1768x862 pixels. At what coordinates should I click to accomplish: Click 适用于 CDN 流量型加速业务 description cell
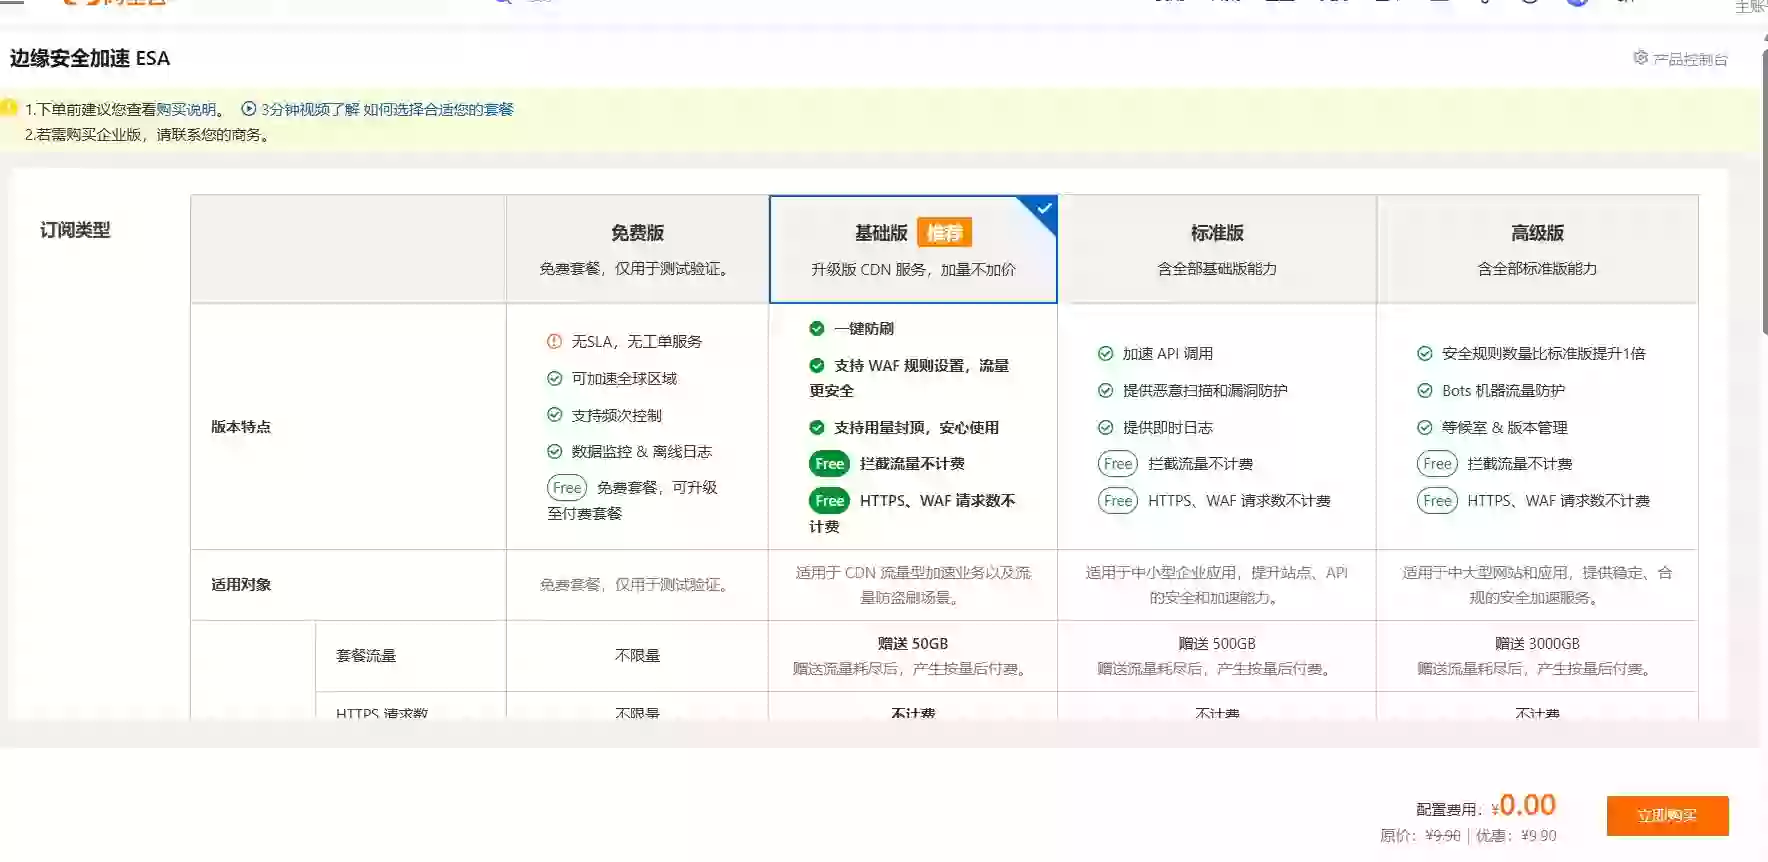913,585
